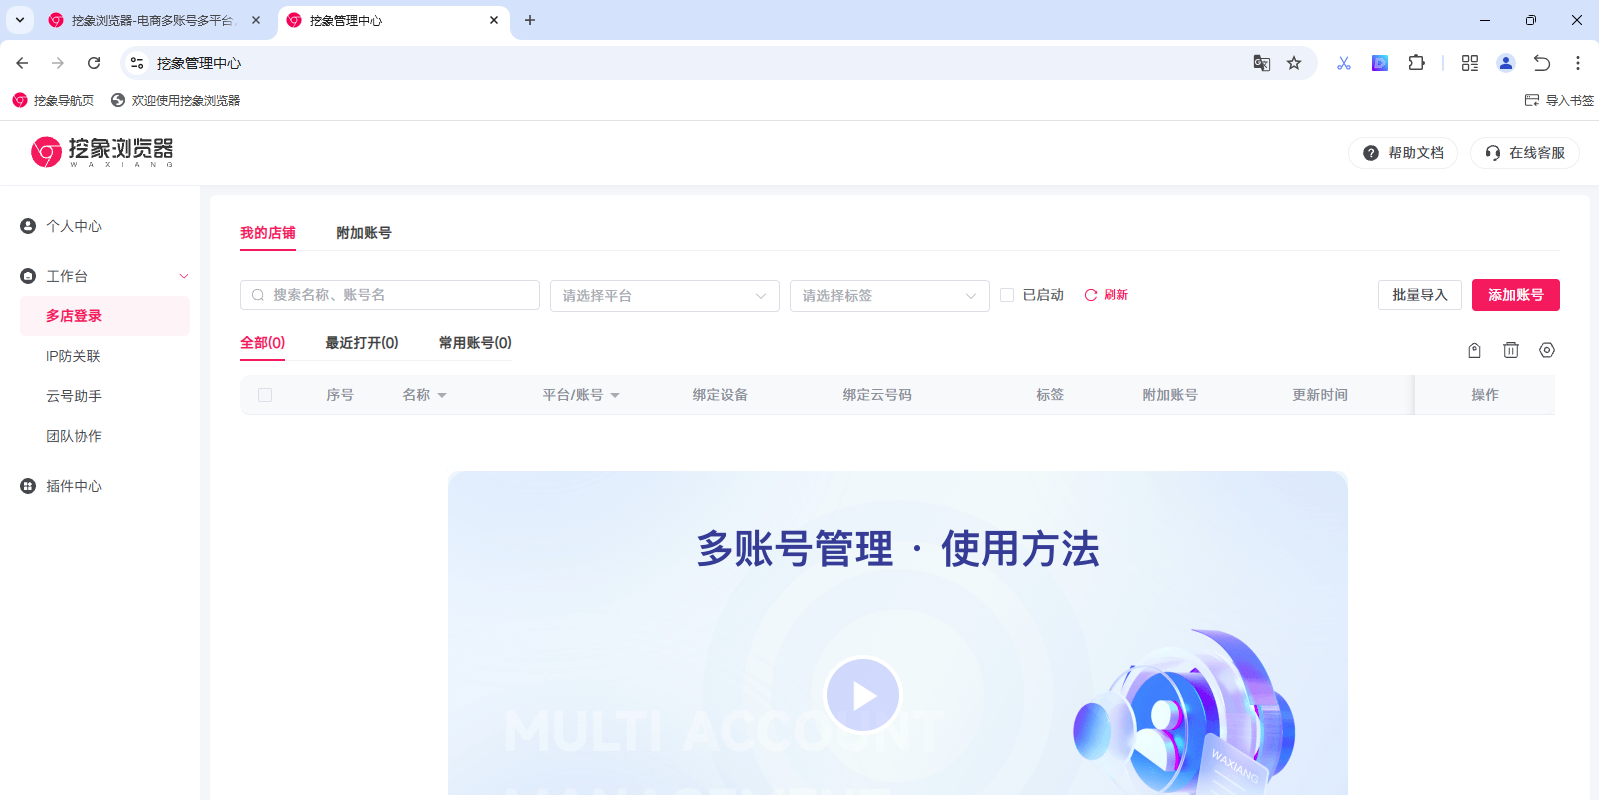Select the 最近打开(0) filter tab

point(361,343)
